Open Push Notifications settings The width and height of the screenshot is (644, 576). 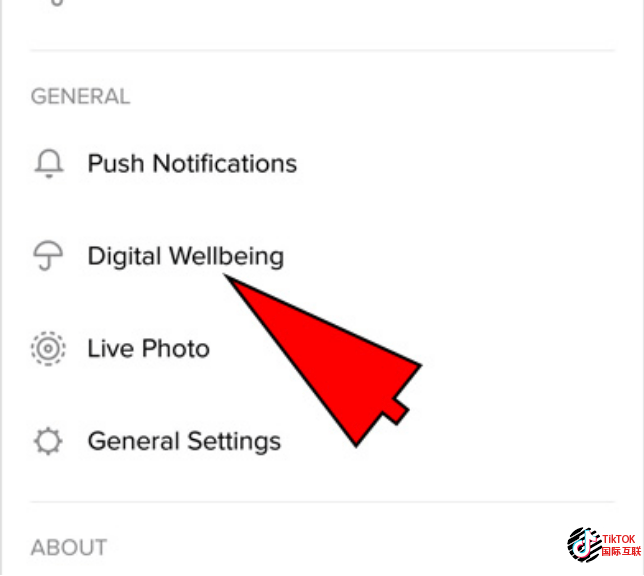(x=322, y=164)
